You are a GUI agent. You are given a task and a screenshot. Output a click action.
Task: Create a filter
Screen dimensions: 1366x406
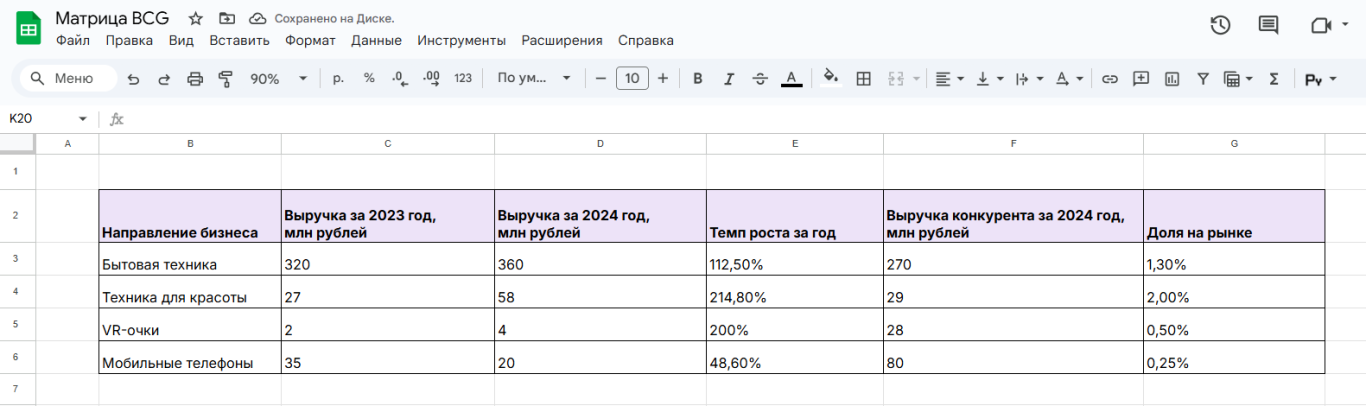[x=1203, y=78]
